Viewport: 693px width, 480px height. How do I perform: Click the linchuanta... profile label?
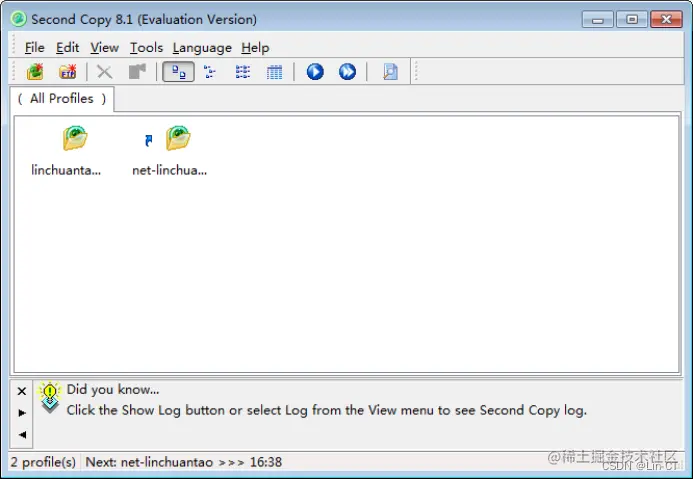[x=66, y=170]
